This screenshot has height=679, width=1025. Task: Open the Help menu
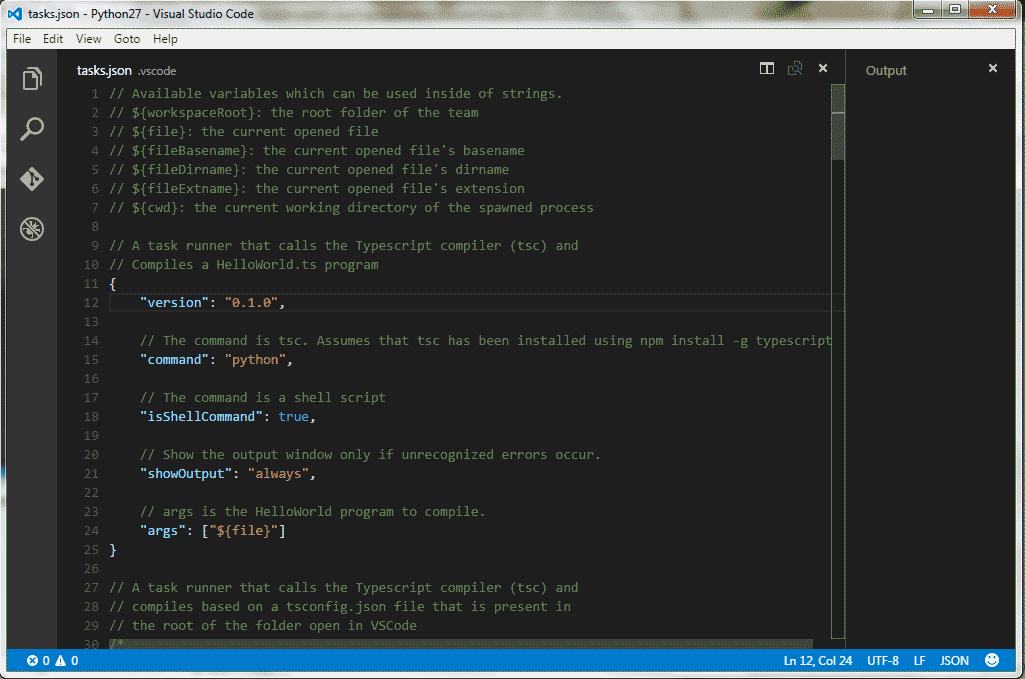click(165, 39)
